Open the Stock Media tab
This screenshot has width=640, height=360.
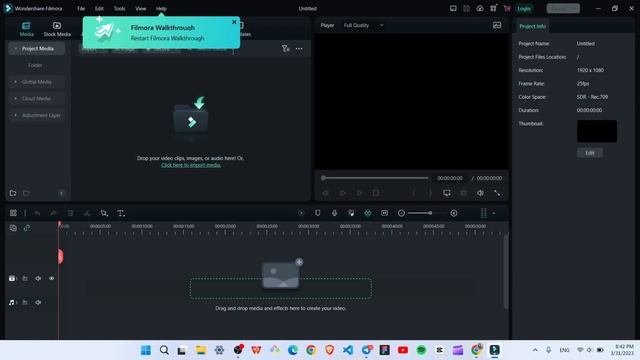[57, 29]
